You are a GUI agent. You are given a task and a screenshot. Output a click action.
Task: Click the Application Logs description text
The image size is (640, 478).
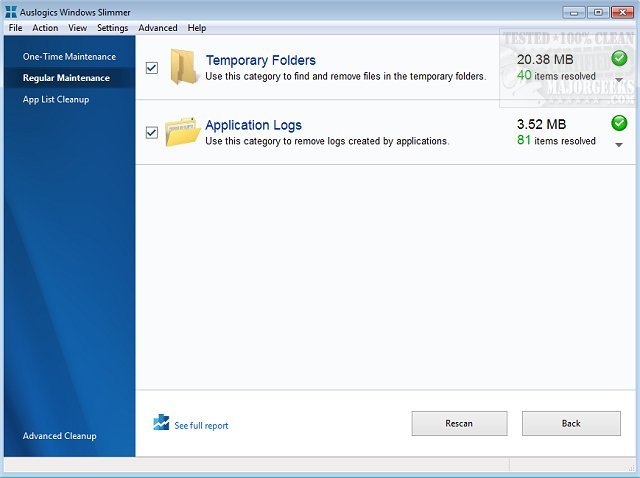(327, 141)
